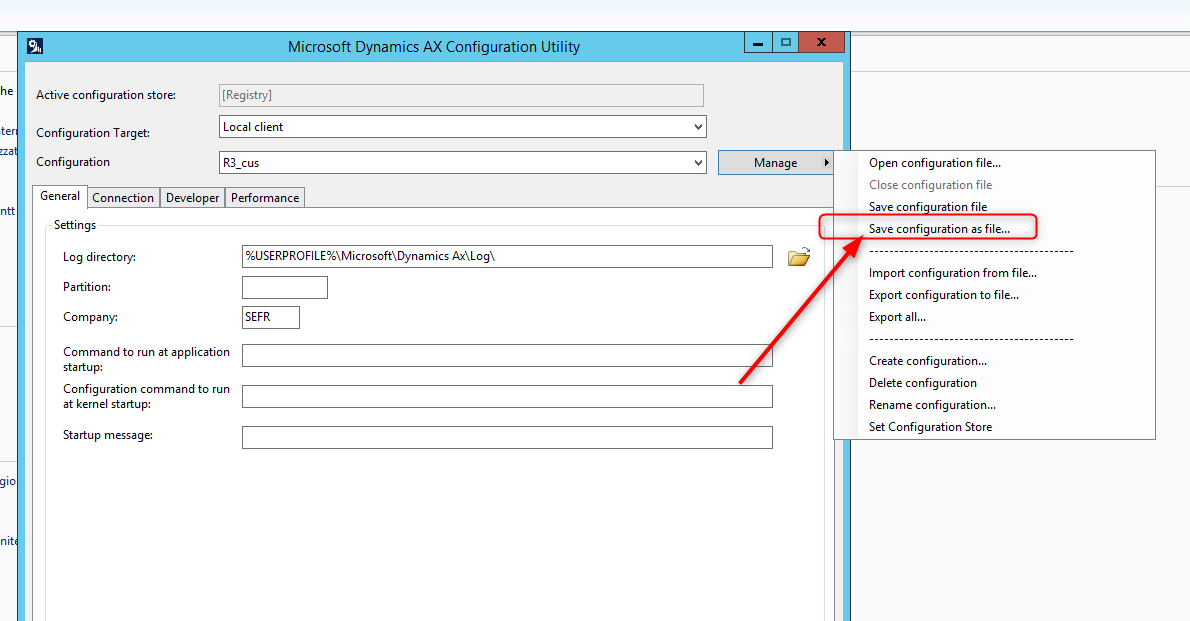Click inside the Company field showing SEFR

point(270,316)
